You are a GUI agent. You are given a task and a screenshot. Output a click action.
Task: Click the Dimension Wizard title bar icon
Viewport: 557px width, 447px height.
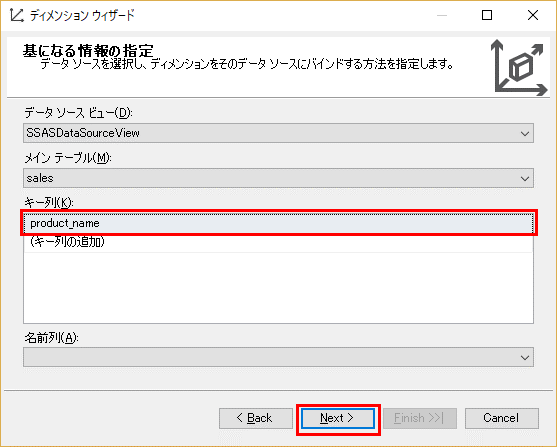coord(16,15)
